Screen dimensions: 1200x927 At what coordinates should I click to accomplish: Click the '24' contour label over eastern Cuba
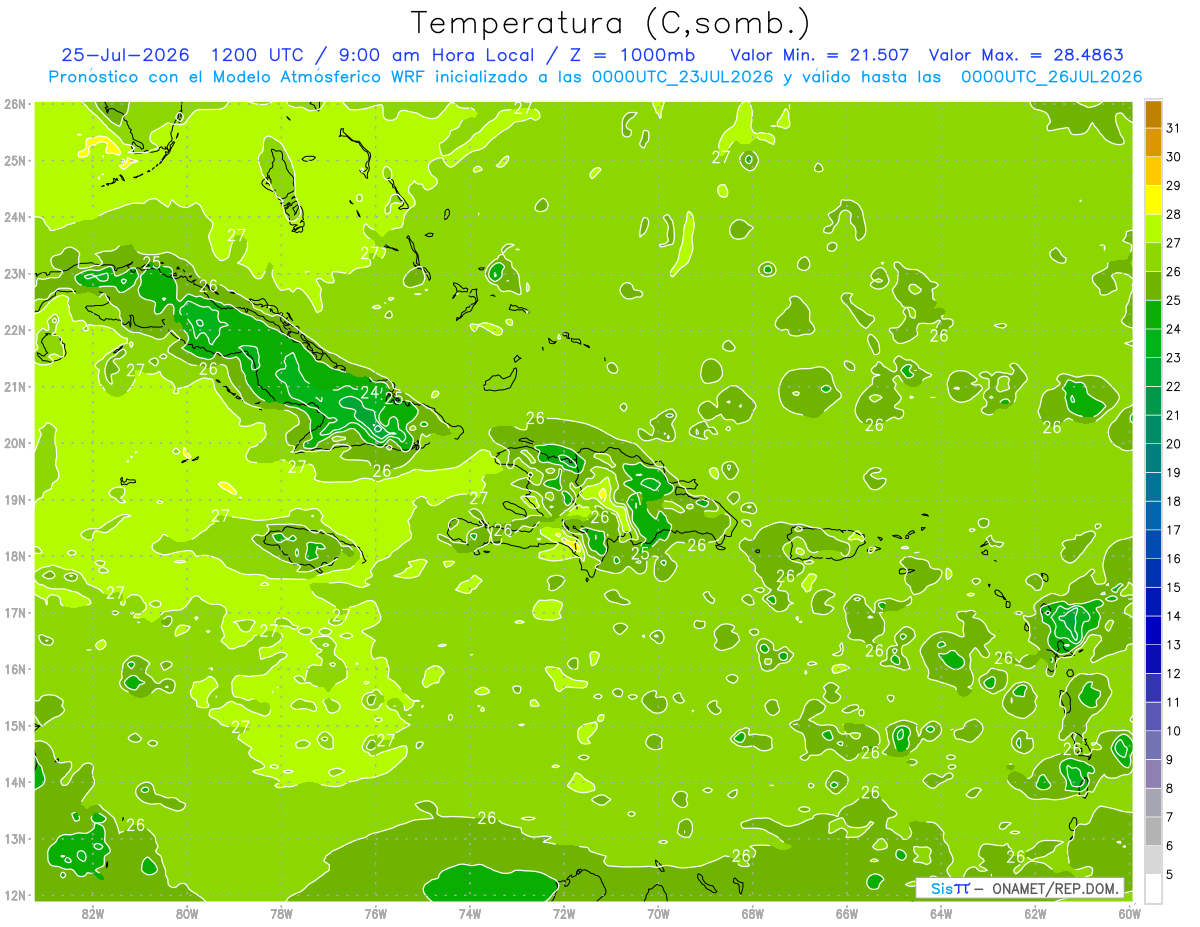(x=369, y=391)
